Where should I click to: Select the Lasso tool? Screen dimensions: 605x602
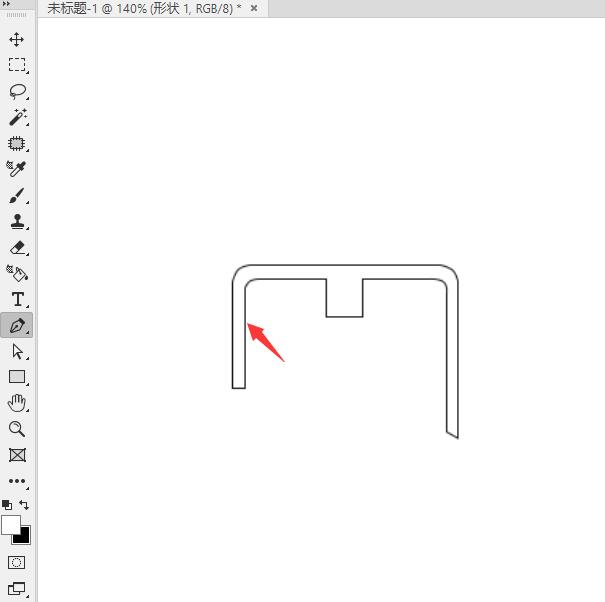(17, 91)
